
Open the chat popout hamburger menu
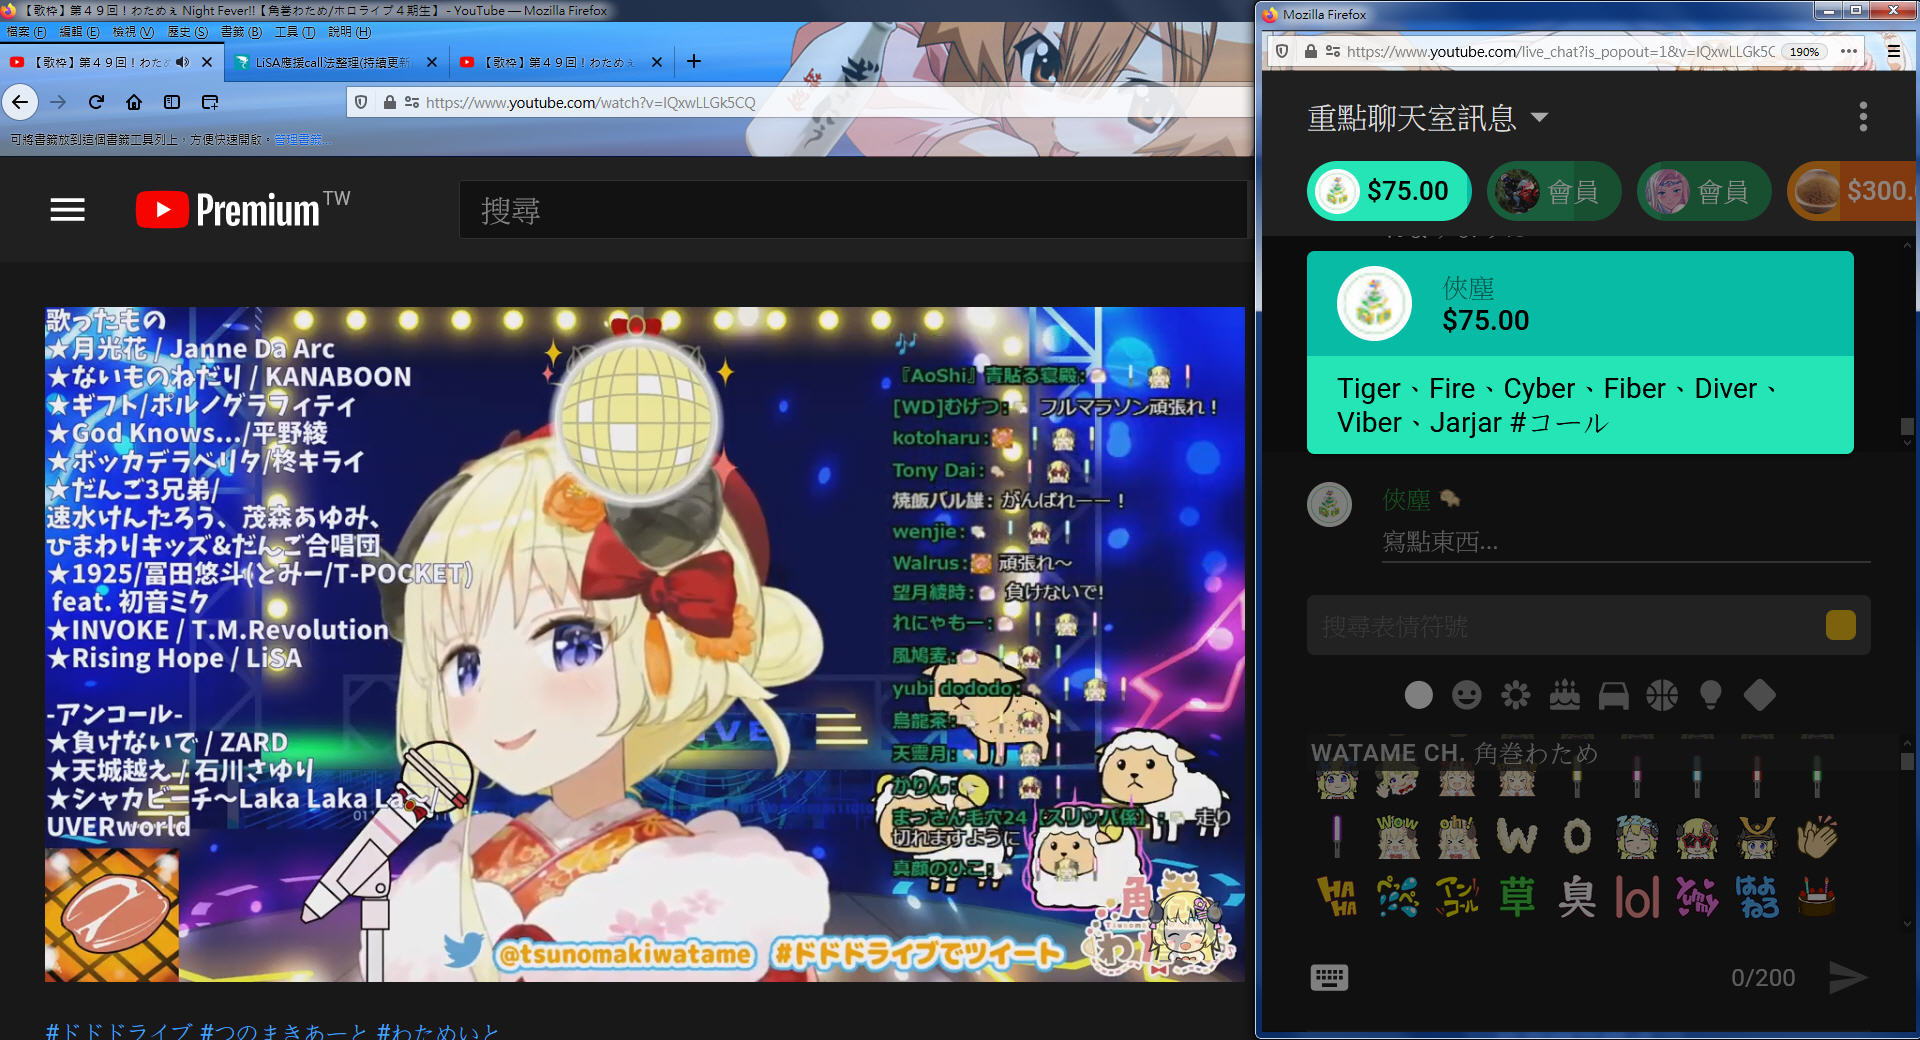point(1893,51)
